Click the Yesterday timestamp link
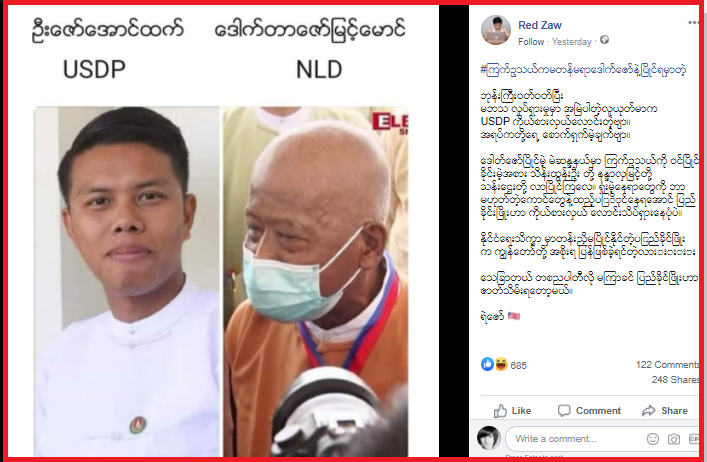707x462 pixels. [571, 42]
